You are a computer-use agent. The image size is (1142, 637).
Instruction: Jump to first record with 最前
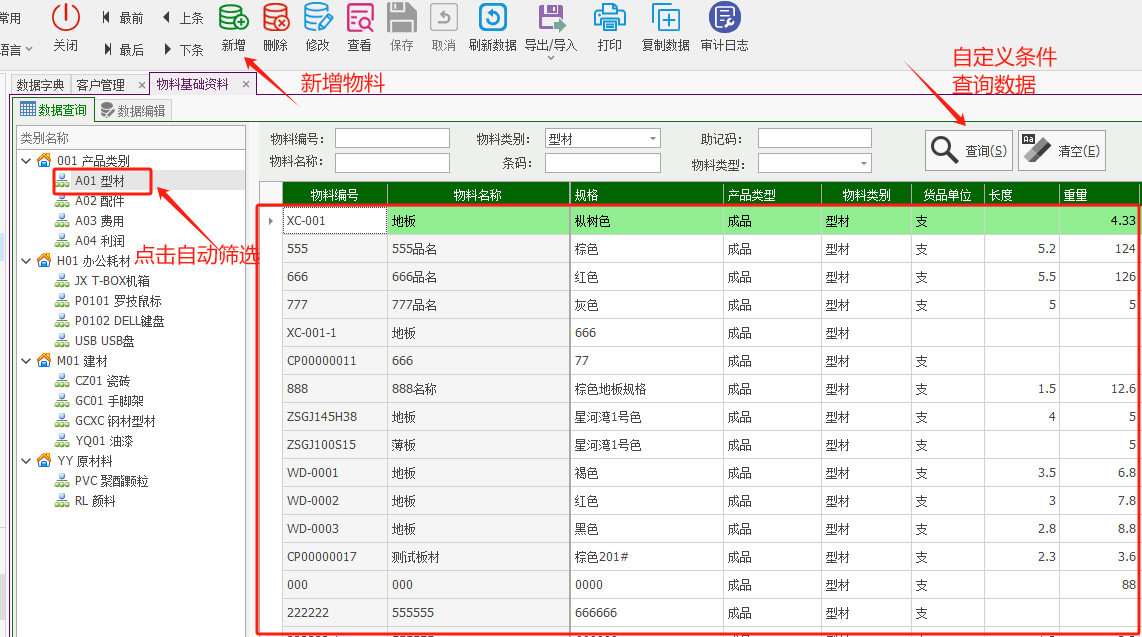click(x=123, y=17)
